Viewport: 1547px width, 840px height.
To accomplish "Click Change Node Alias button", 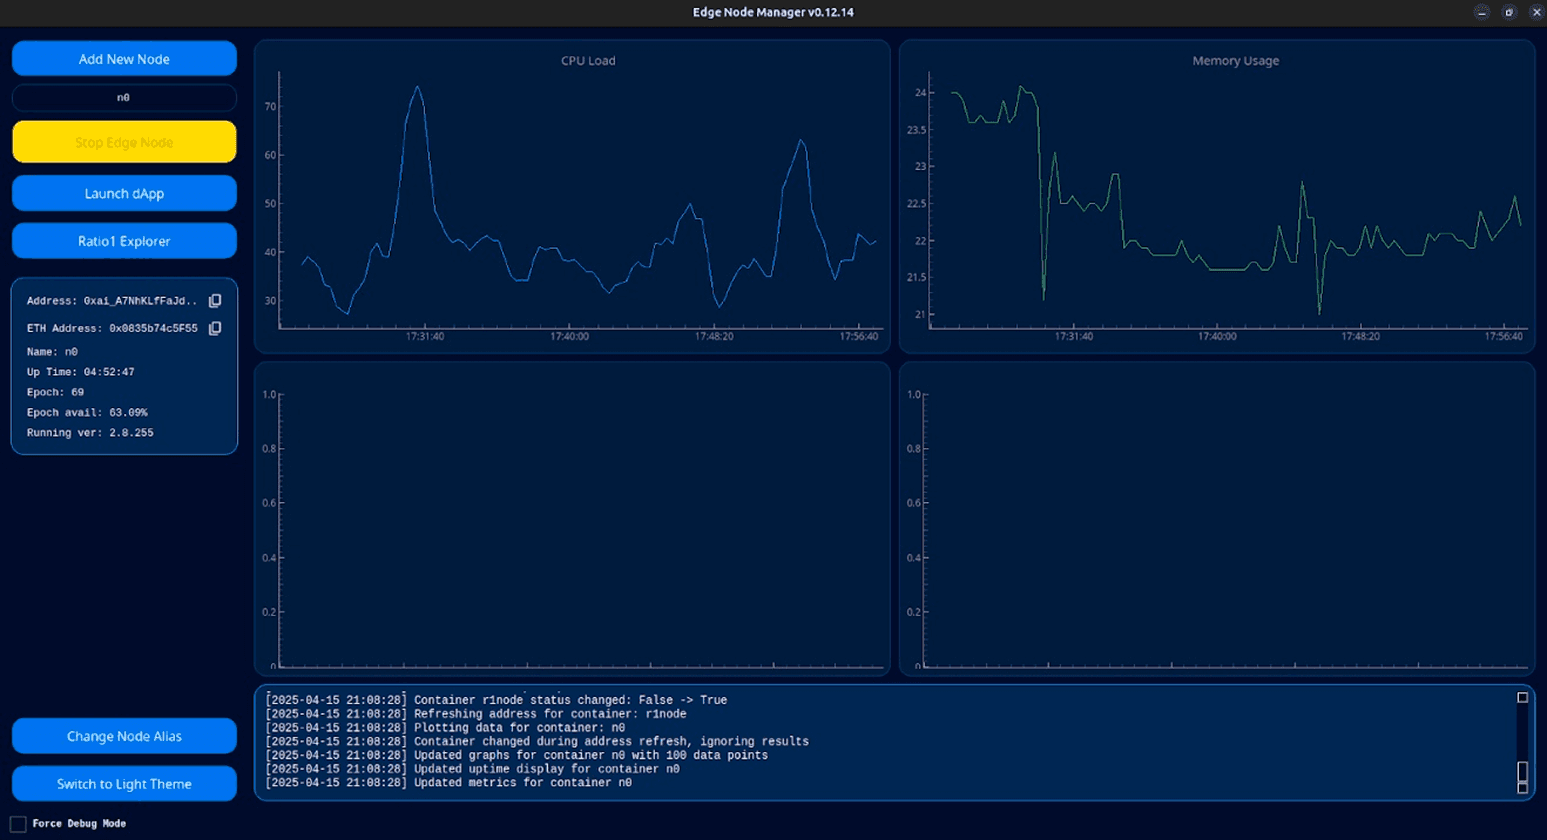I will pyautogui.click(x=124, y=736).
